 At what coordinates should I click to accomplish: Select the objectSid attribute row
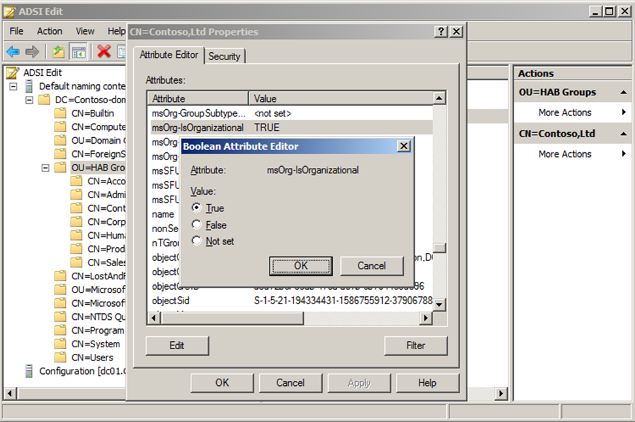click(x=291, y=301)
